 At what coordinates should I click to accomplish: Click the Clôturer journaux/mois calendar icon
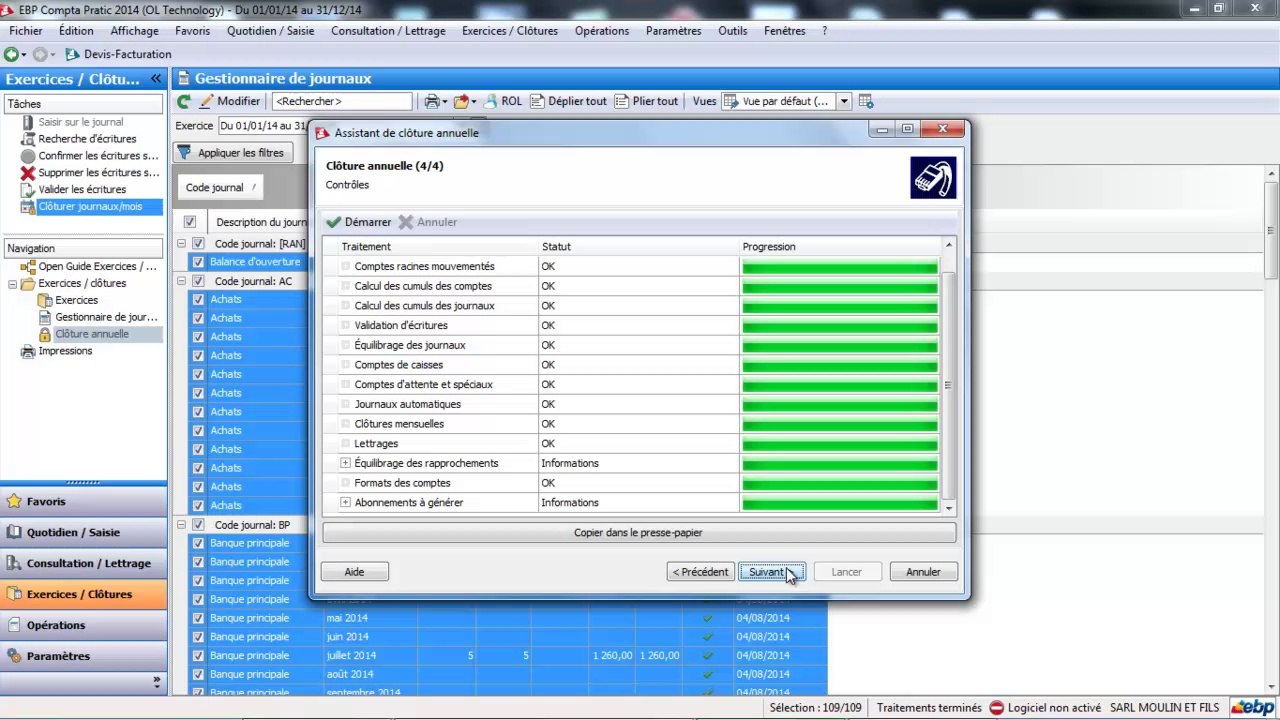28,207
